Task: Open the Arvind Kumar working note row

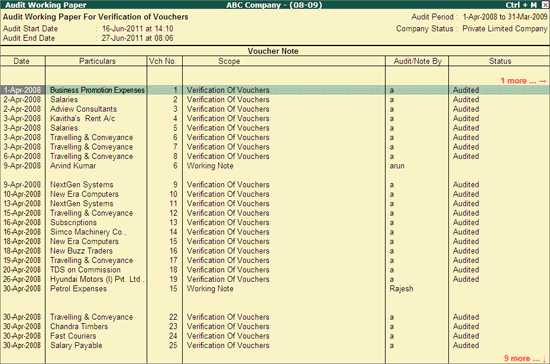Action: tap(275, 166)
